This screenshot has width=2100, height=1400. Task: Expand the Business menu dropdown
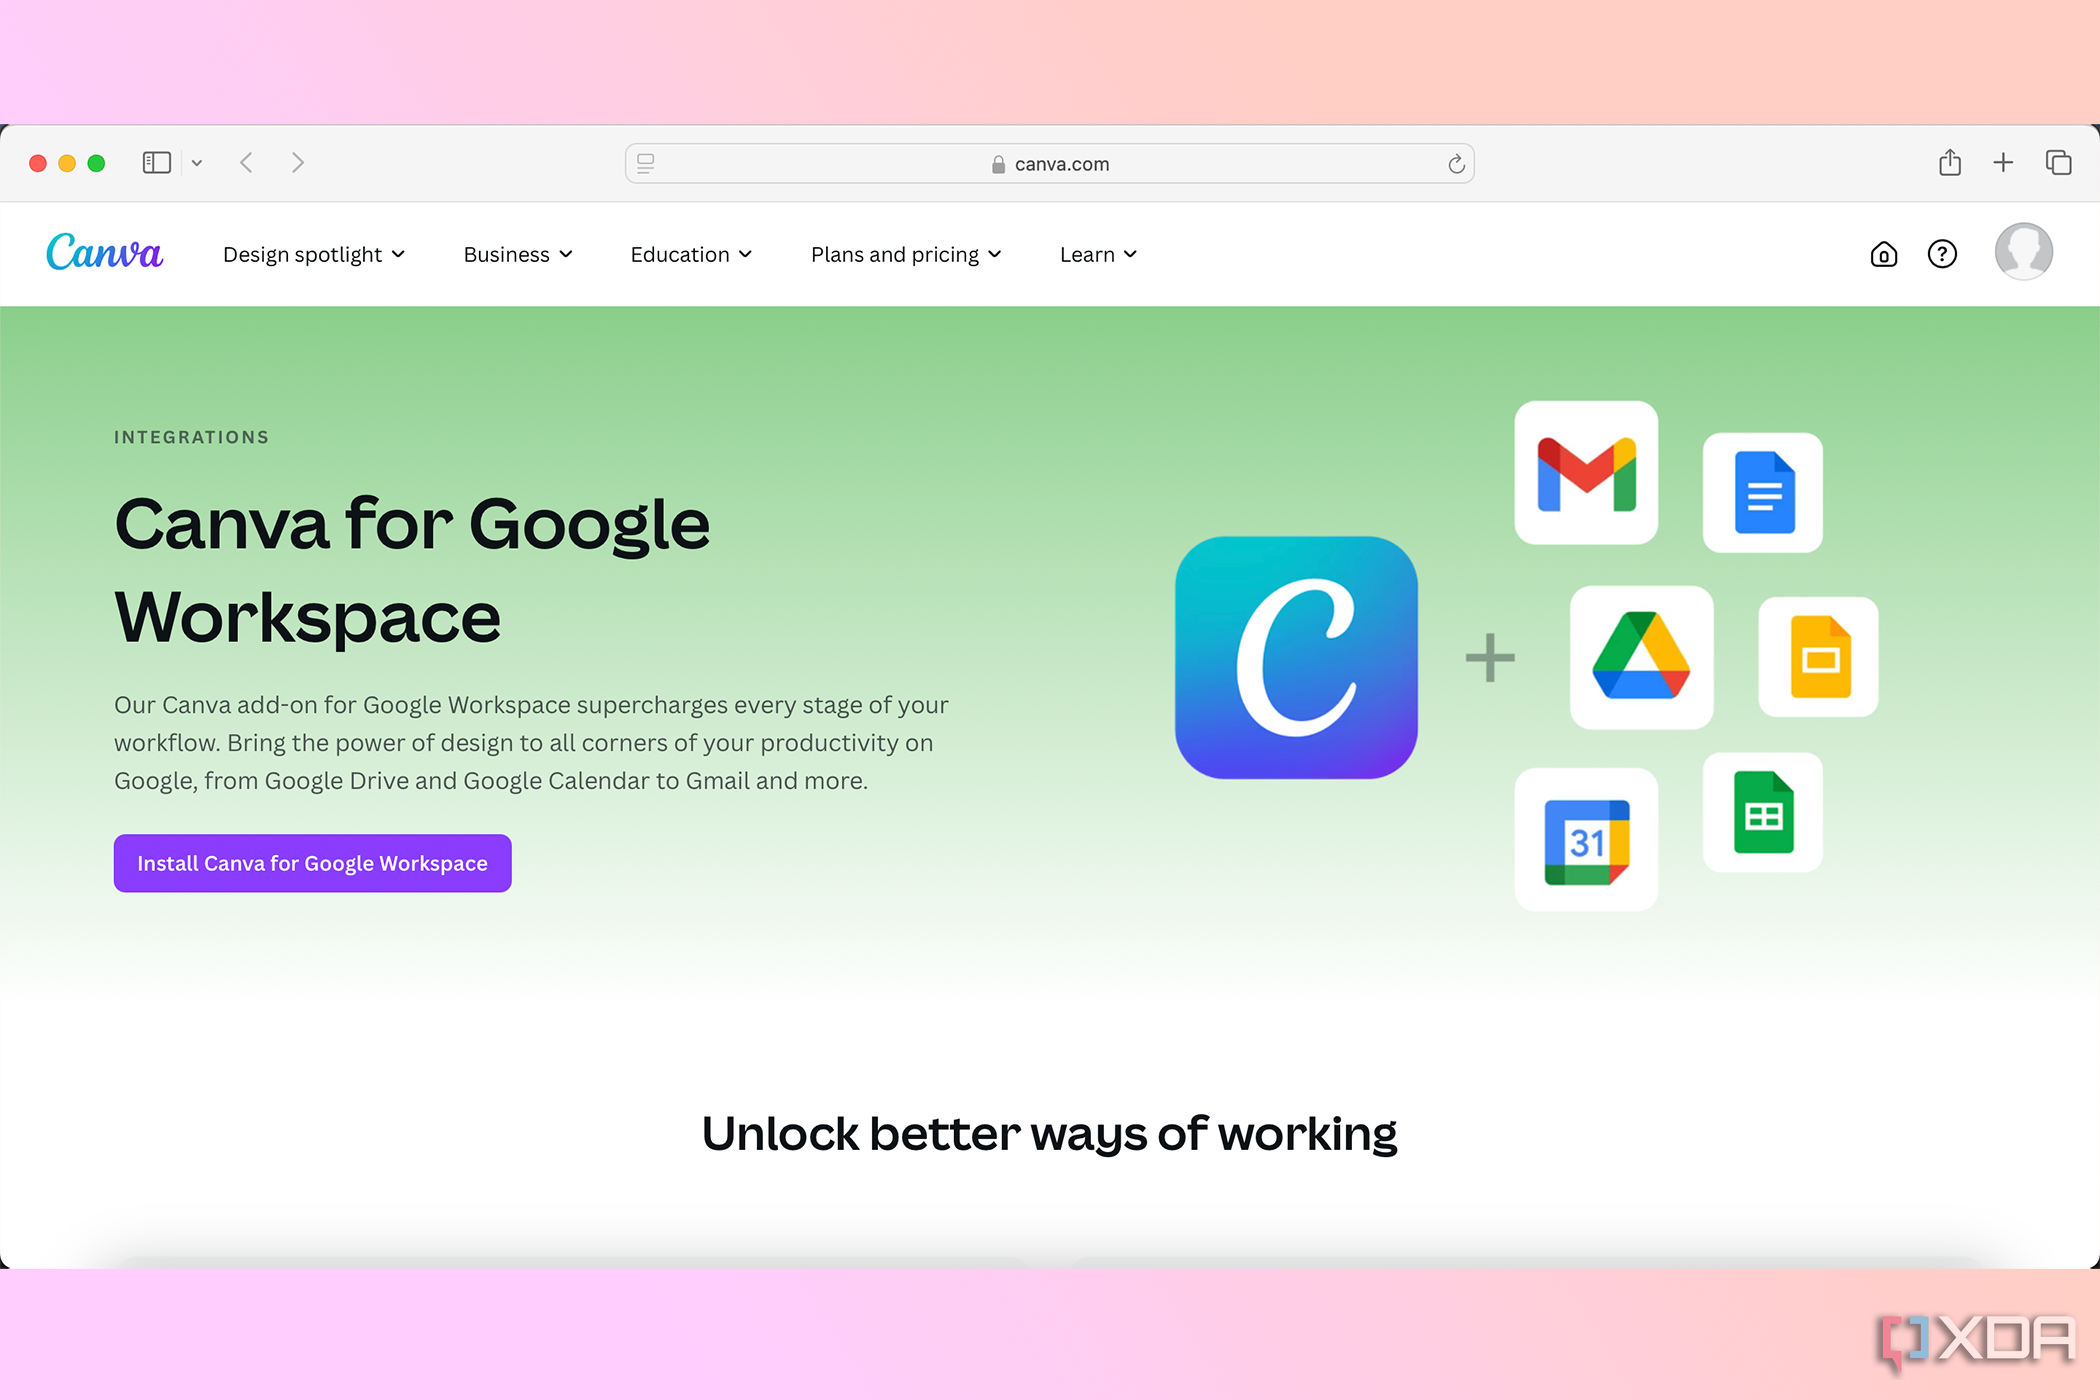point(517,253)
